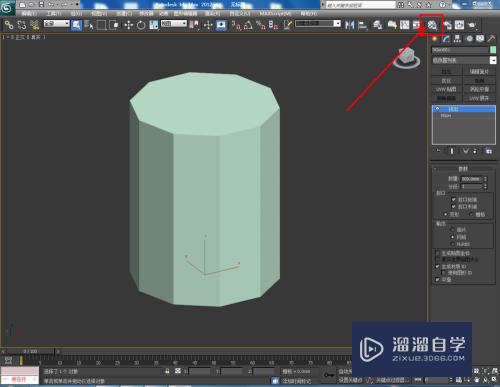The height and width of the screenshot is (387, 500).
Task: Open the Modifier List dropdown
Action: [464, 60]
